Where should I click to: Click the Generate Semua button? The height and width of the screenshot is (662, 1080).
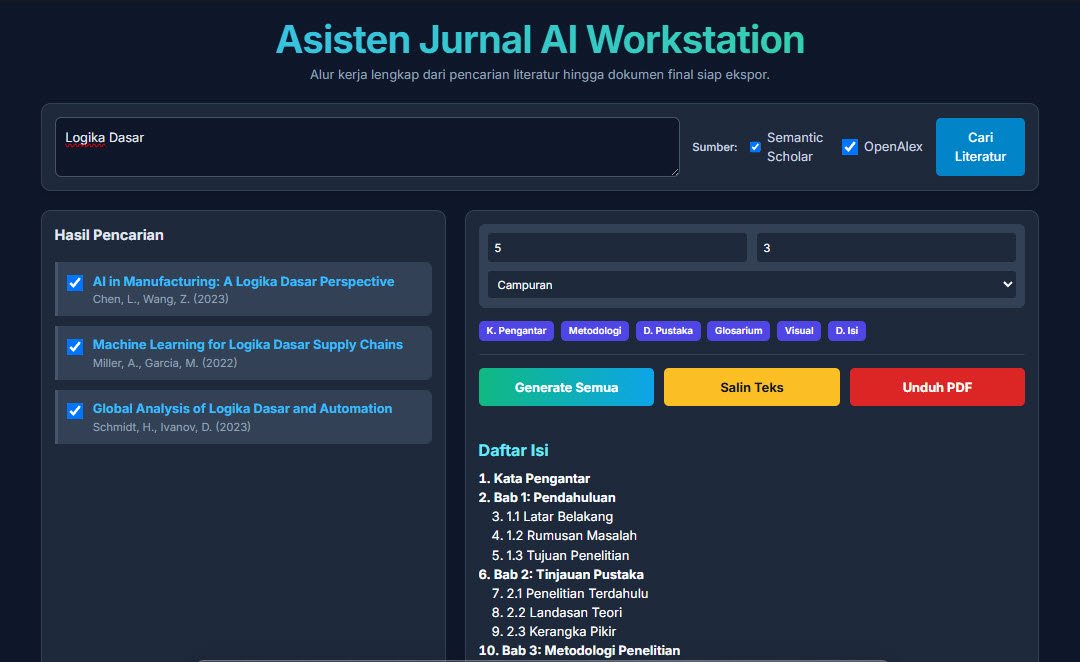(566, 387)
